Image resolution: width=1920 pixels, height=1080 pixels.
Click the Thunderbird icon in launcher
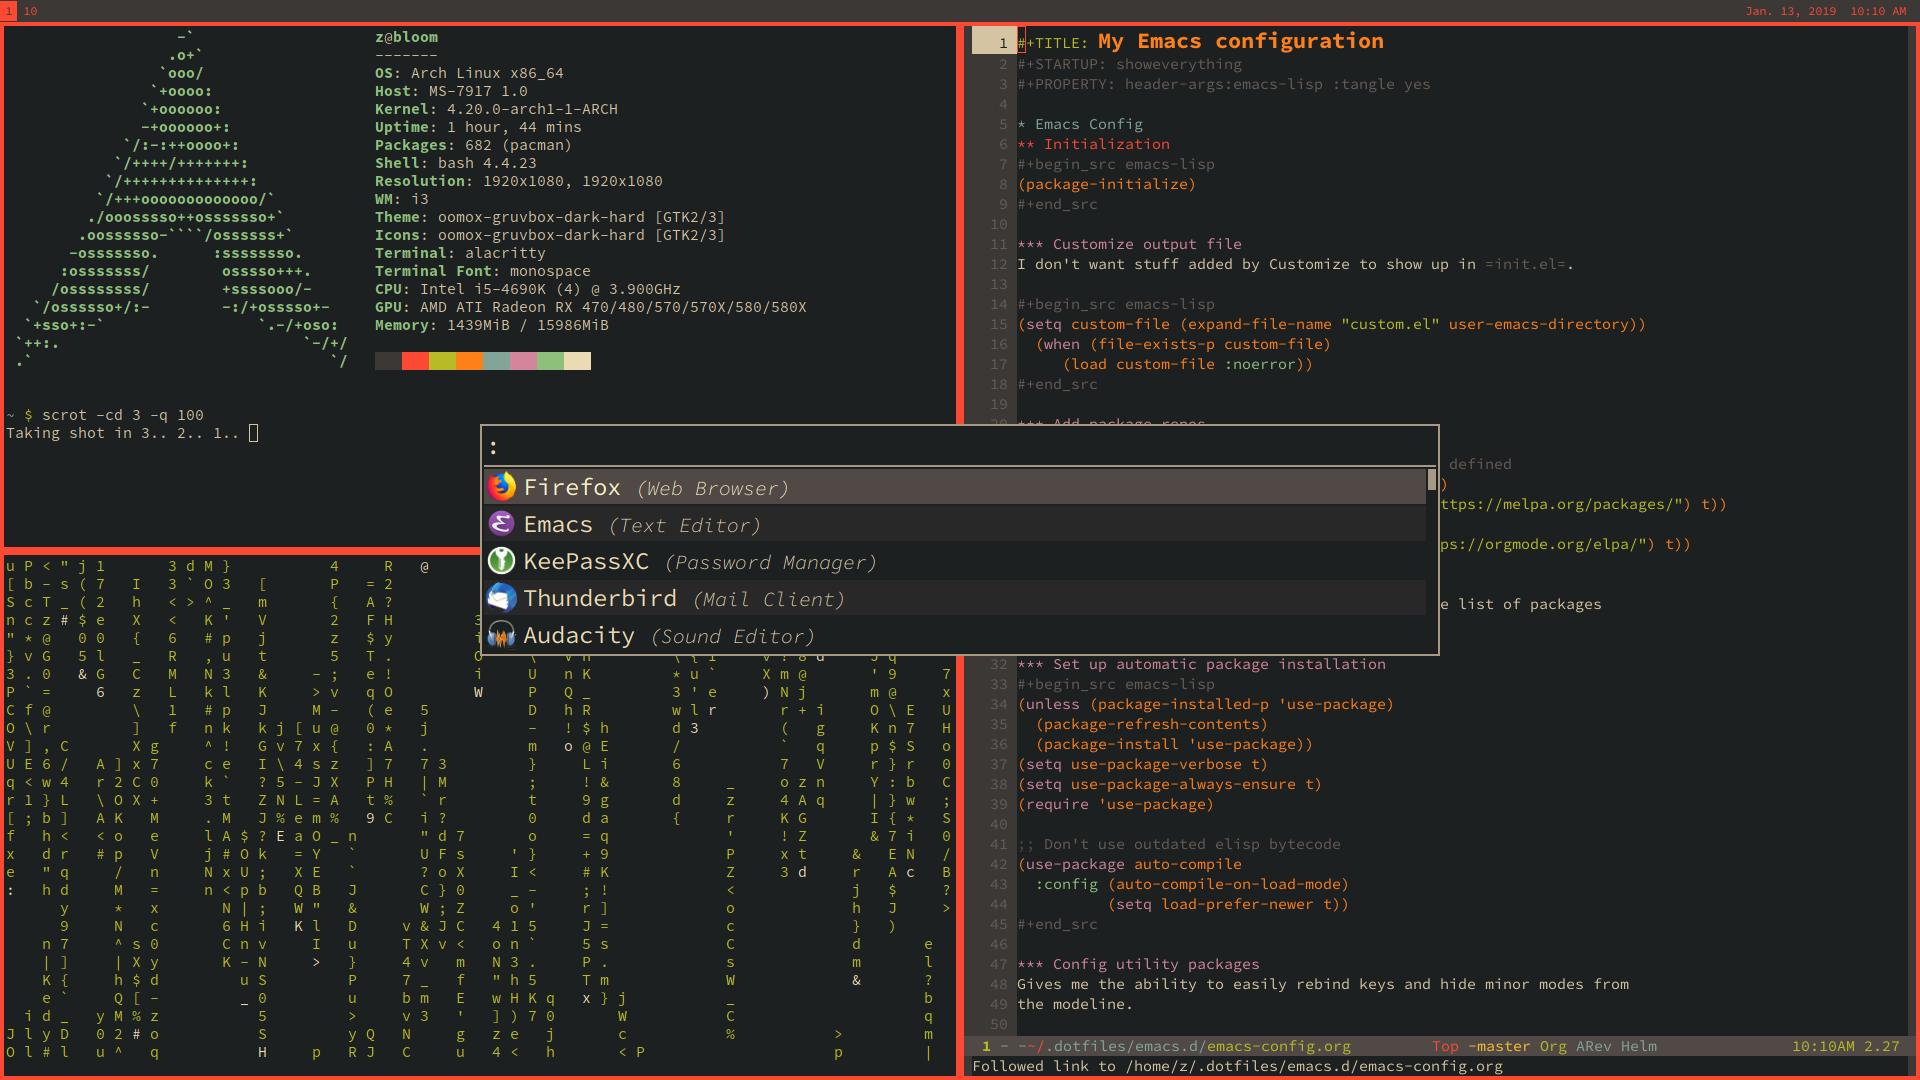[x=501, y=598]
